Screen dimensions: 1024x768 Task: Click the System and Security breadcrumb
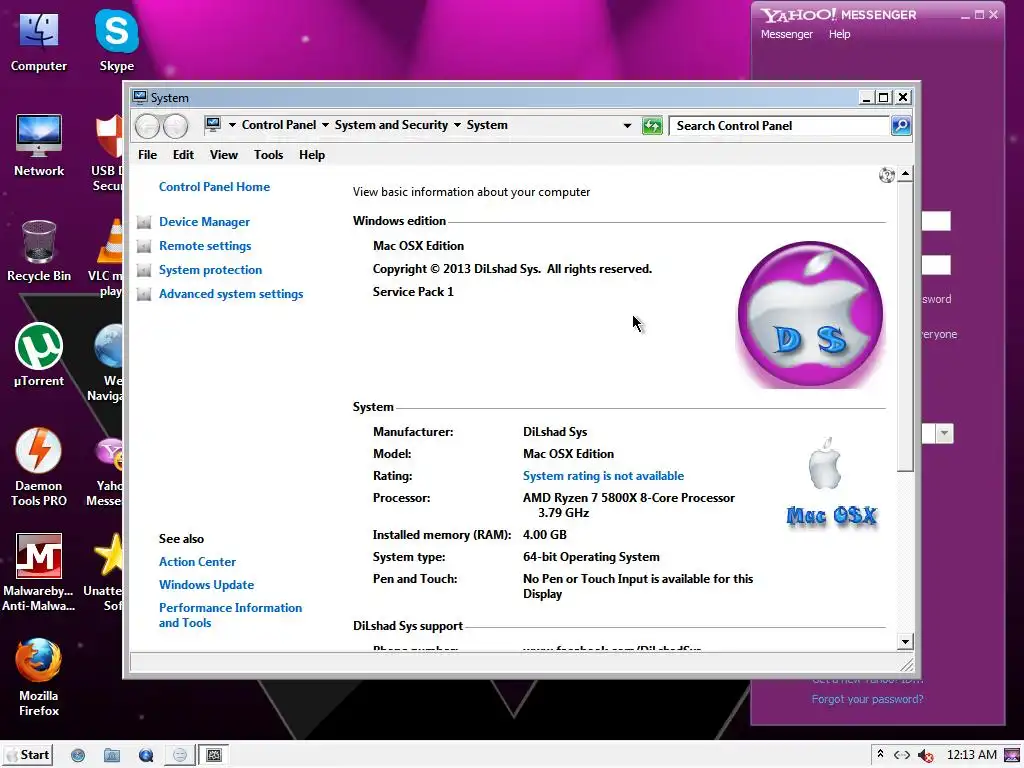(x=391, y=125)
